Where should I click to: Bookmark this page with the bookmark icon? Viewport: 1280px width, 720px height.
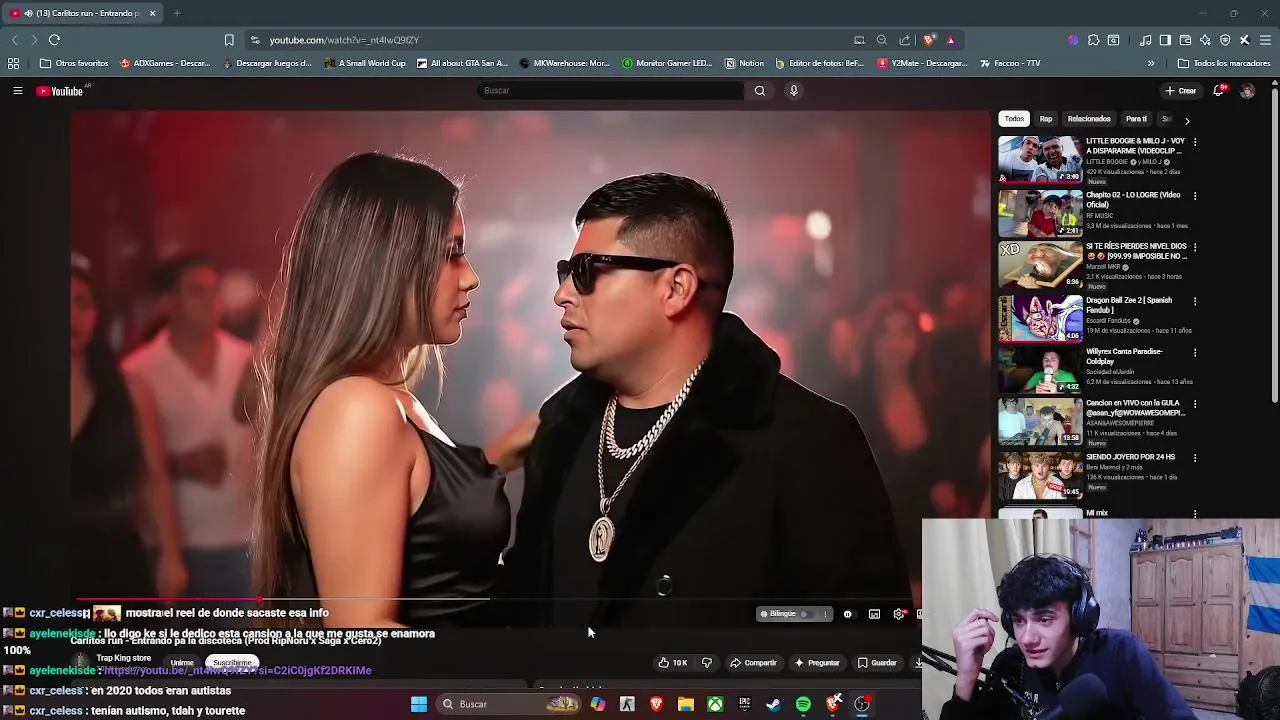point(229,40)
